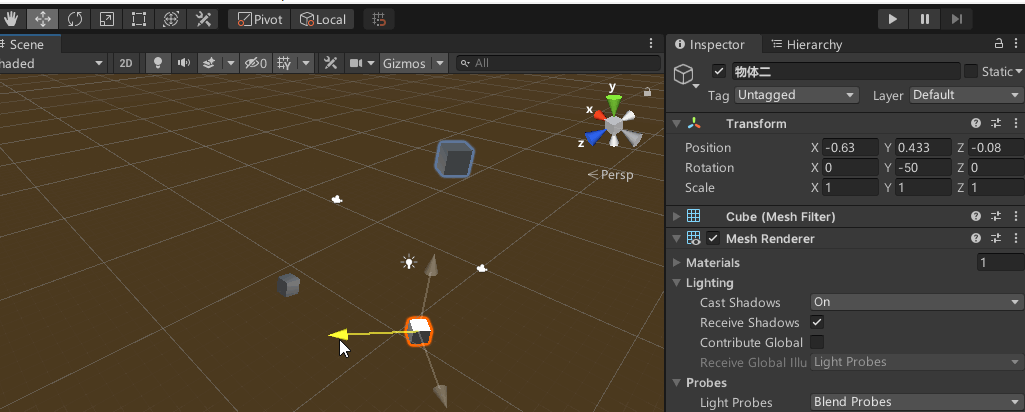1025x412 pixels.
Task: Disable the Mesh Renderer checkbox
Action: 713,239
